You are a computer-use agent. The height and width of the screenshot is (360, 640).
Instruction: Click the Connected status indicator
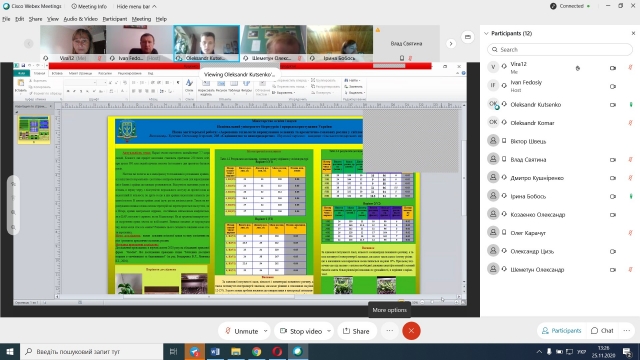570,6
